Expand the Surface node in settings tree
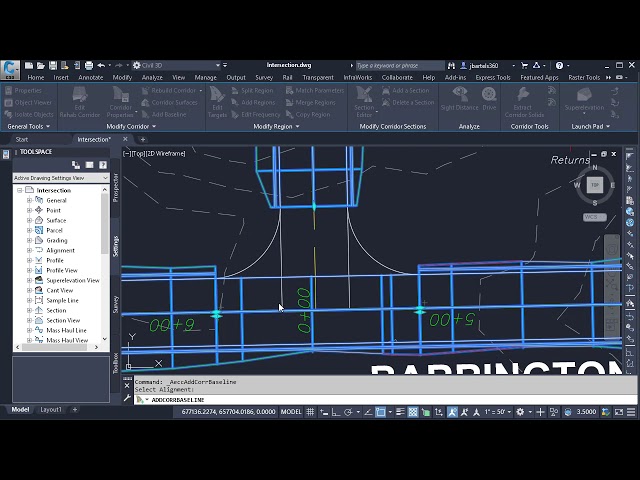Screen dimensions: 640x480 [x=29, y=220]
